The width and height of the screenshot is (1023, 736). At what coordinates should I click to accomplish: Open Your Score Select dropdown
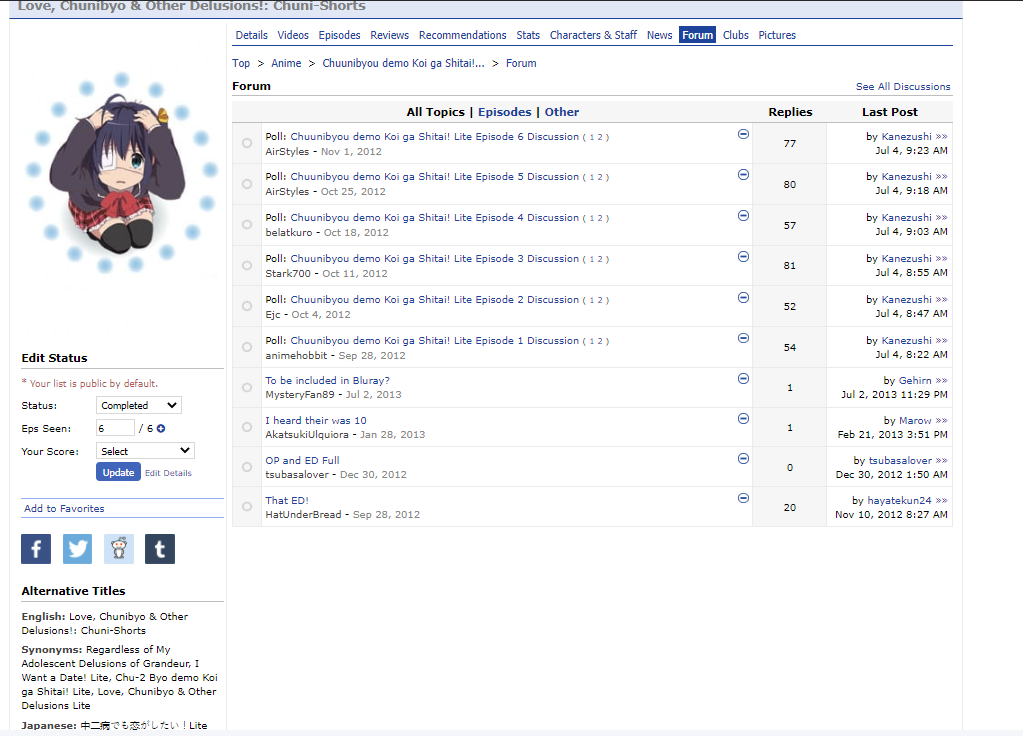point(145,451)
